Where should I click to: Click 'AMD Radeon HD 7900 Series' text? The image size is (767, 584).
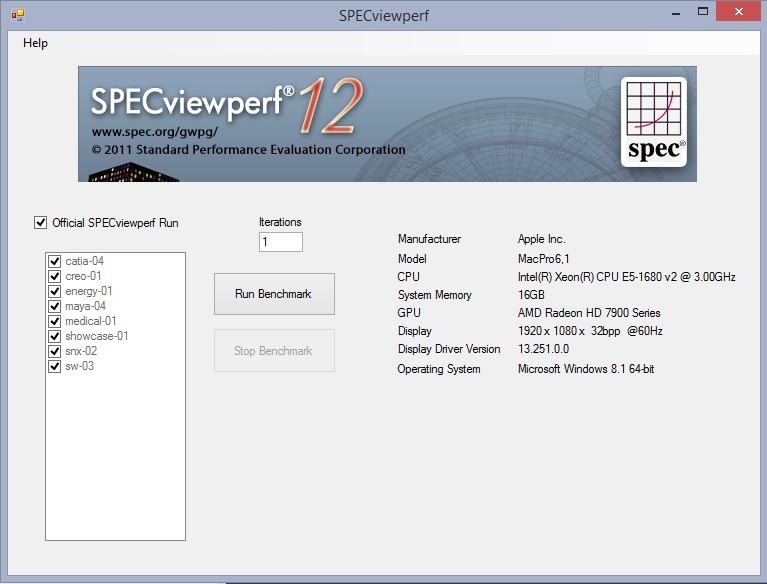589,313
